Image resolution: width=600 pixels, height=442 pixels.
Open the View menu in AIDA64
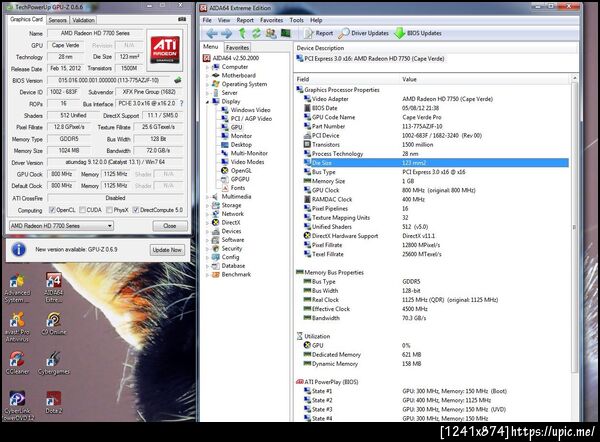coord(224,20)
